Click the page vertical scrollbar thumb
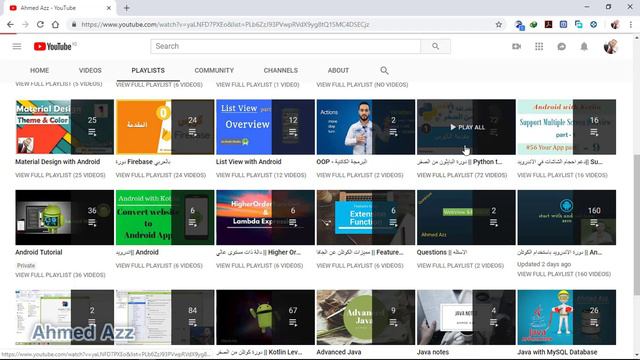Screen dimensions: 640x360 (637, 224)
